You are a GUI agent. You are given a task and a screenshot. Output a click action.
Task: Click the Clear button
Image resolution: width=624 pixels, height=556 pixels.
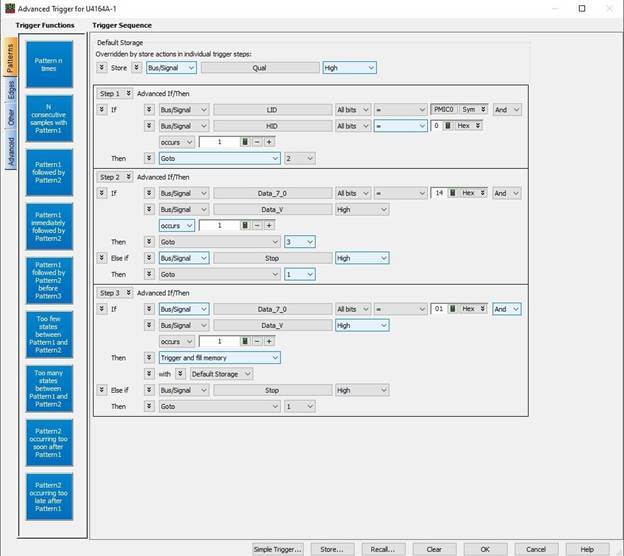[x=434, y=549]
